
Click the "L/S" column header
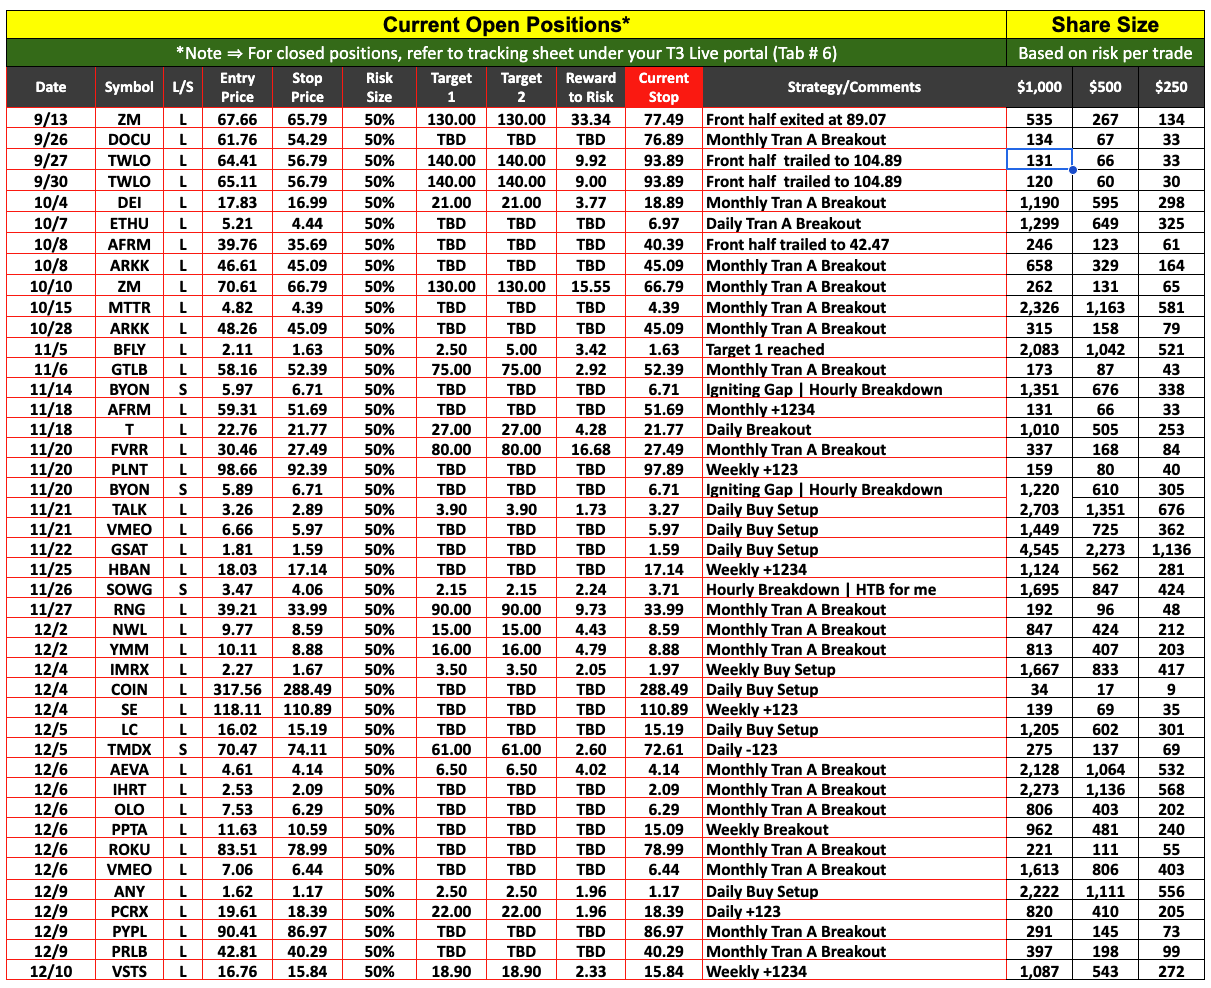183,88
